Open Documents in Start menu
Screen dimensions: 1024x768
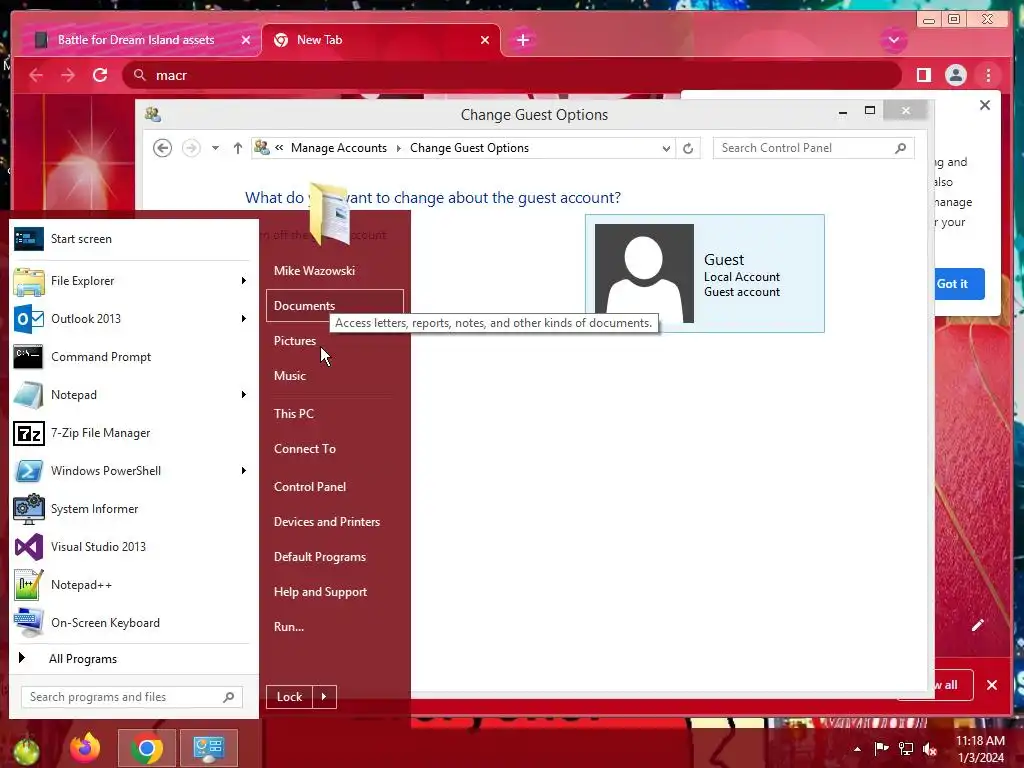click(334, 306)
